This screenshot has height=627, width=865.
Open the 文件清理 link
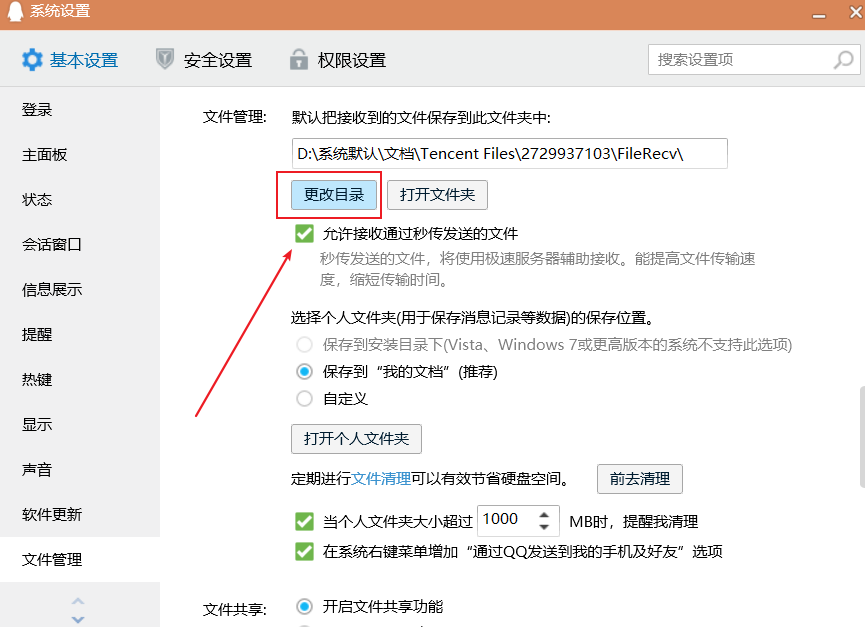[x=381, y=479]
